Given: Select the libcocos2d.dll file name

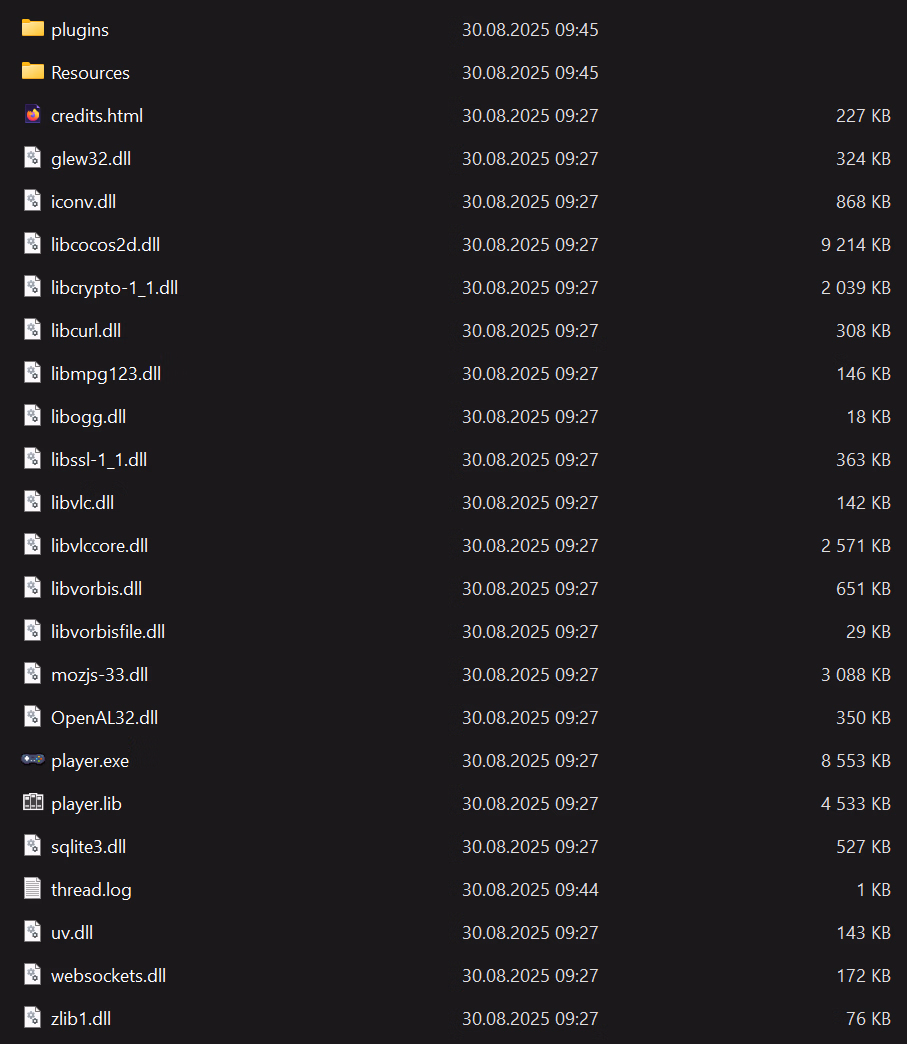Looking at the screenshot, I should pos(105,244).
